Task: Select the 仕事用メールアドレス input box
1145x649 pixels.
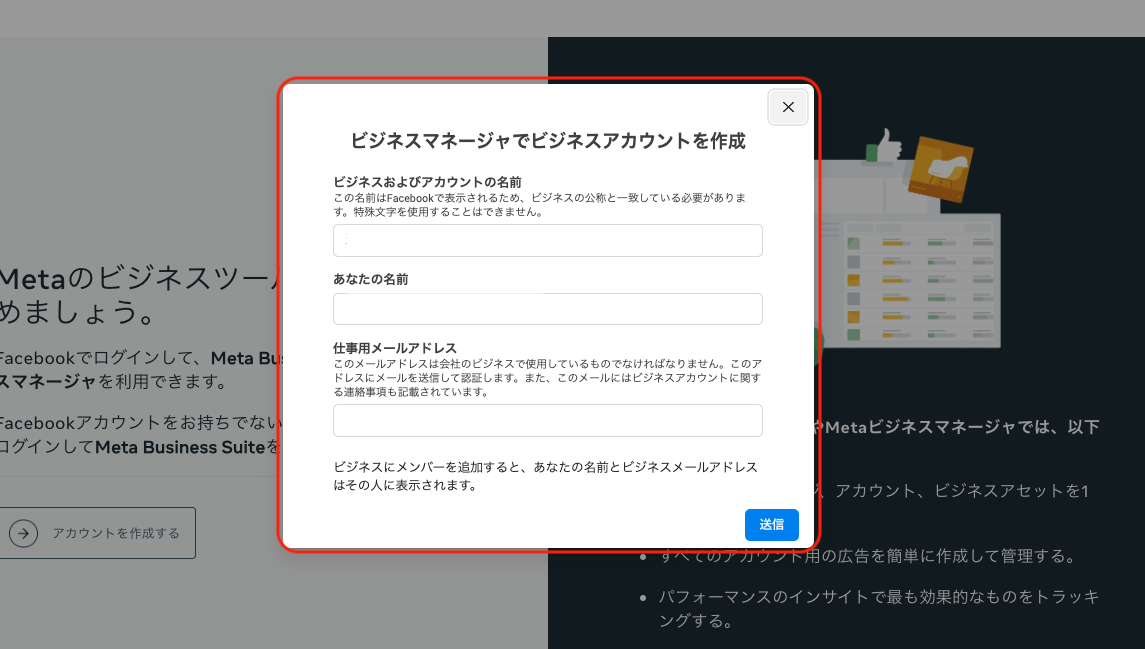Action: (x=548, y=420)
